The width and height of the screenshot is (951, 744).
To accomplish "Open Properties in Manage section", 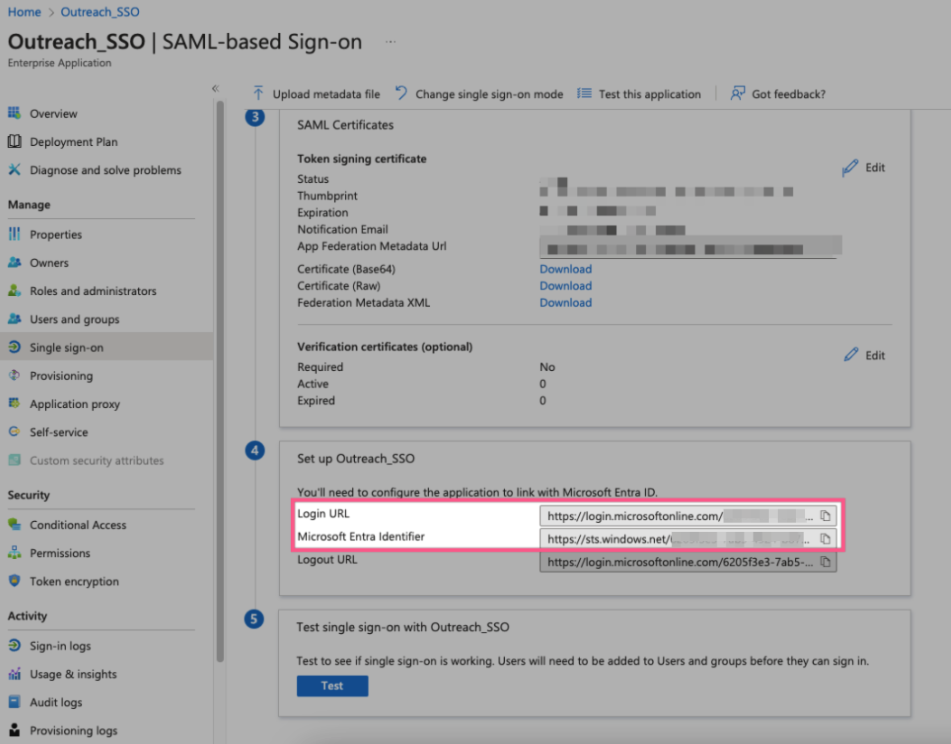I will (x=56, y=234).
